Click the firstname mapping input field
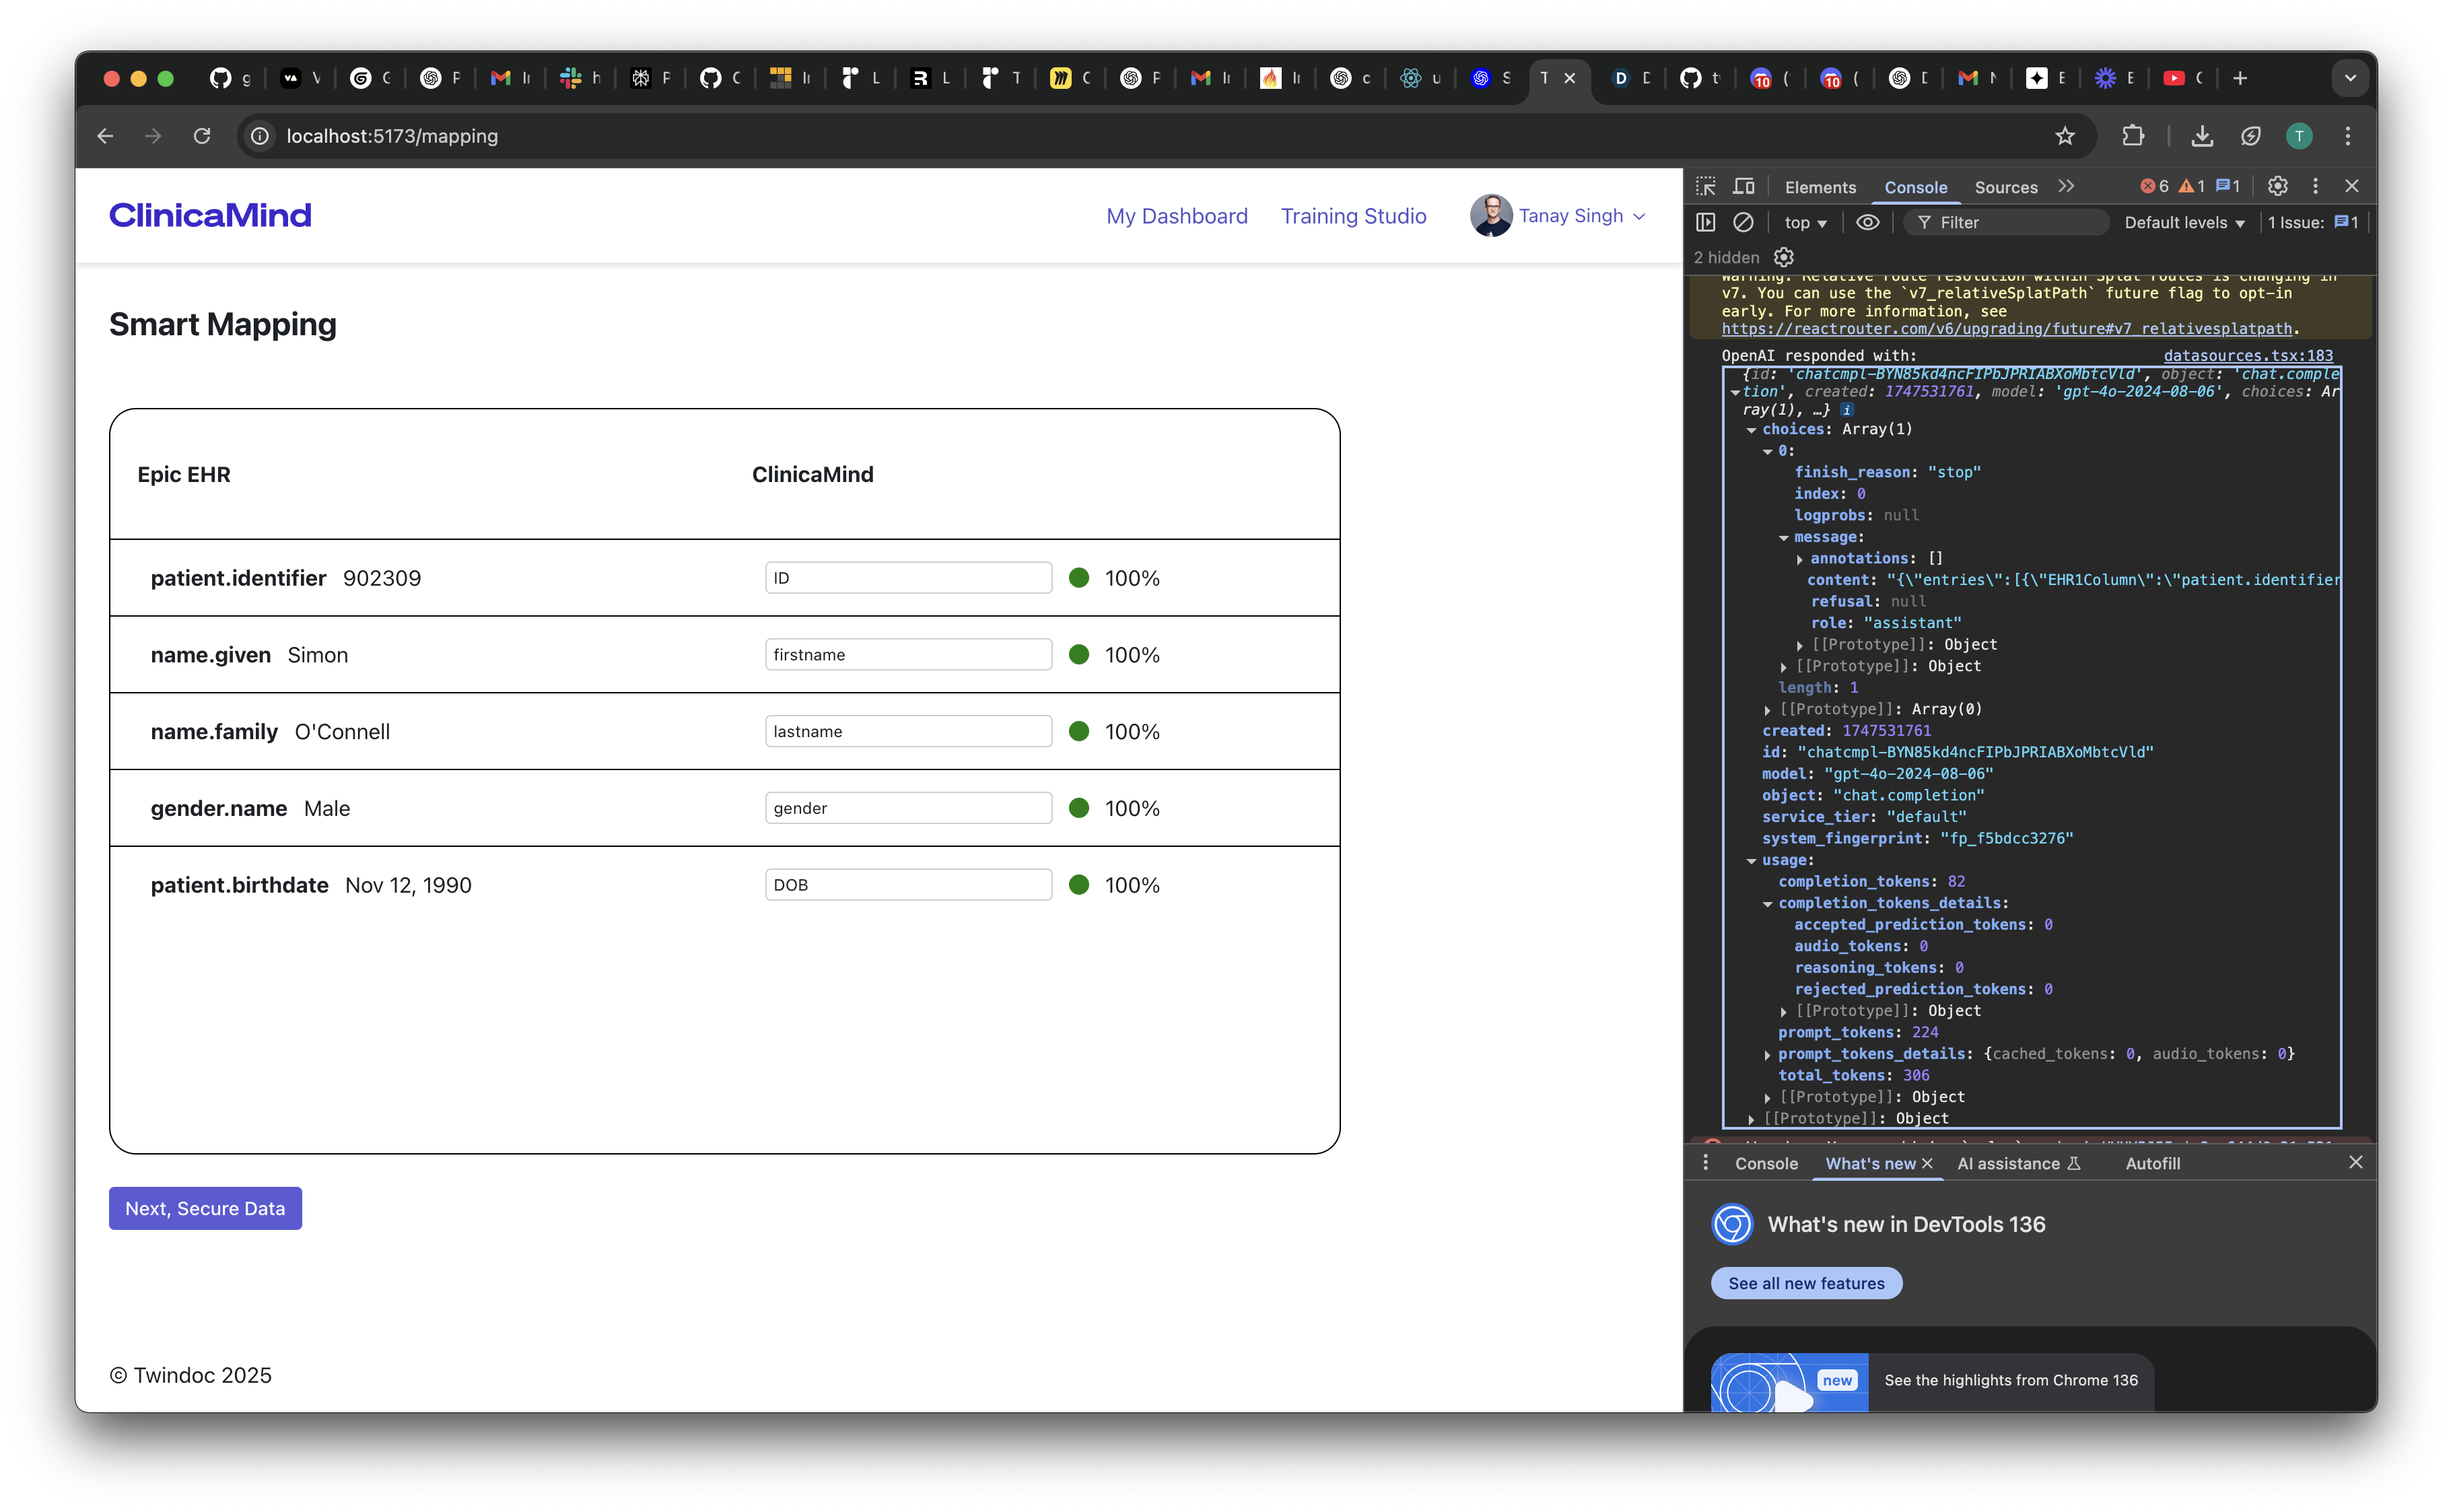The image size is (2453, 1512). 907,654
